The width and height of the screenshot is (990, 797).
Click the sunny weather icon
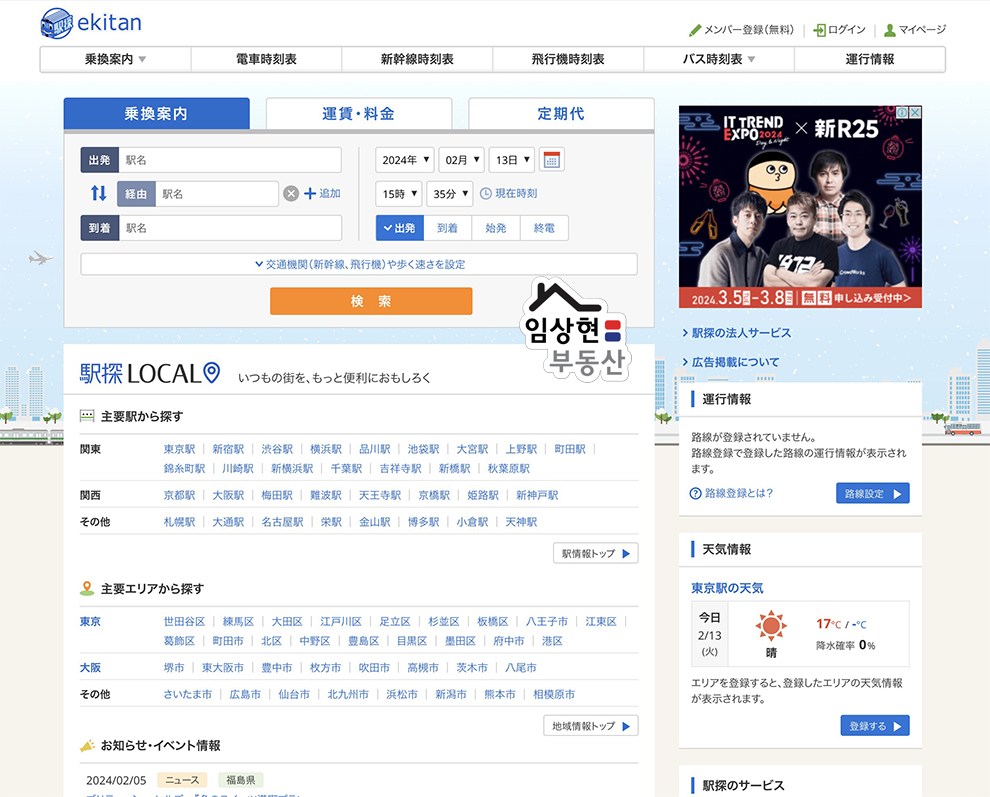(x=771, y=626)
